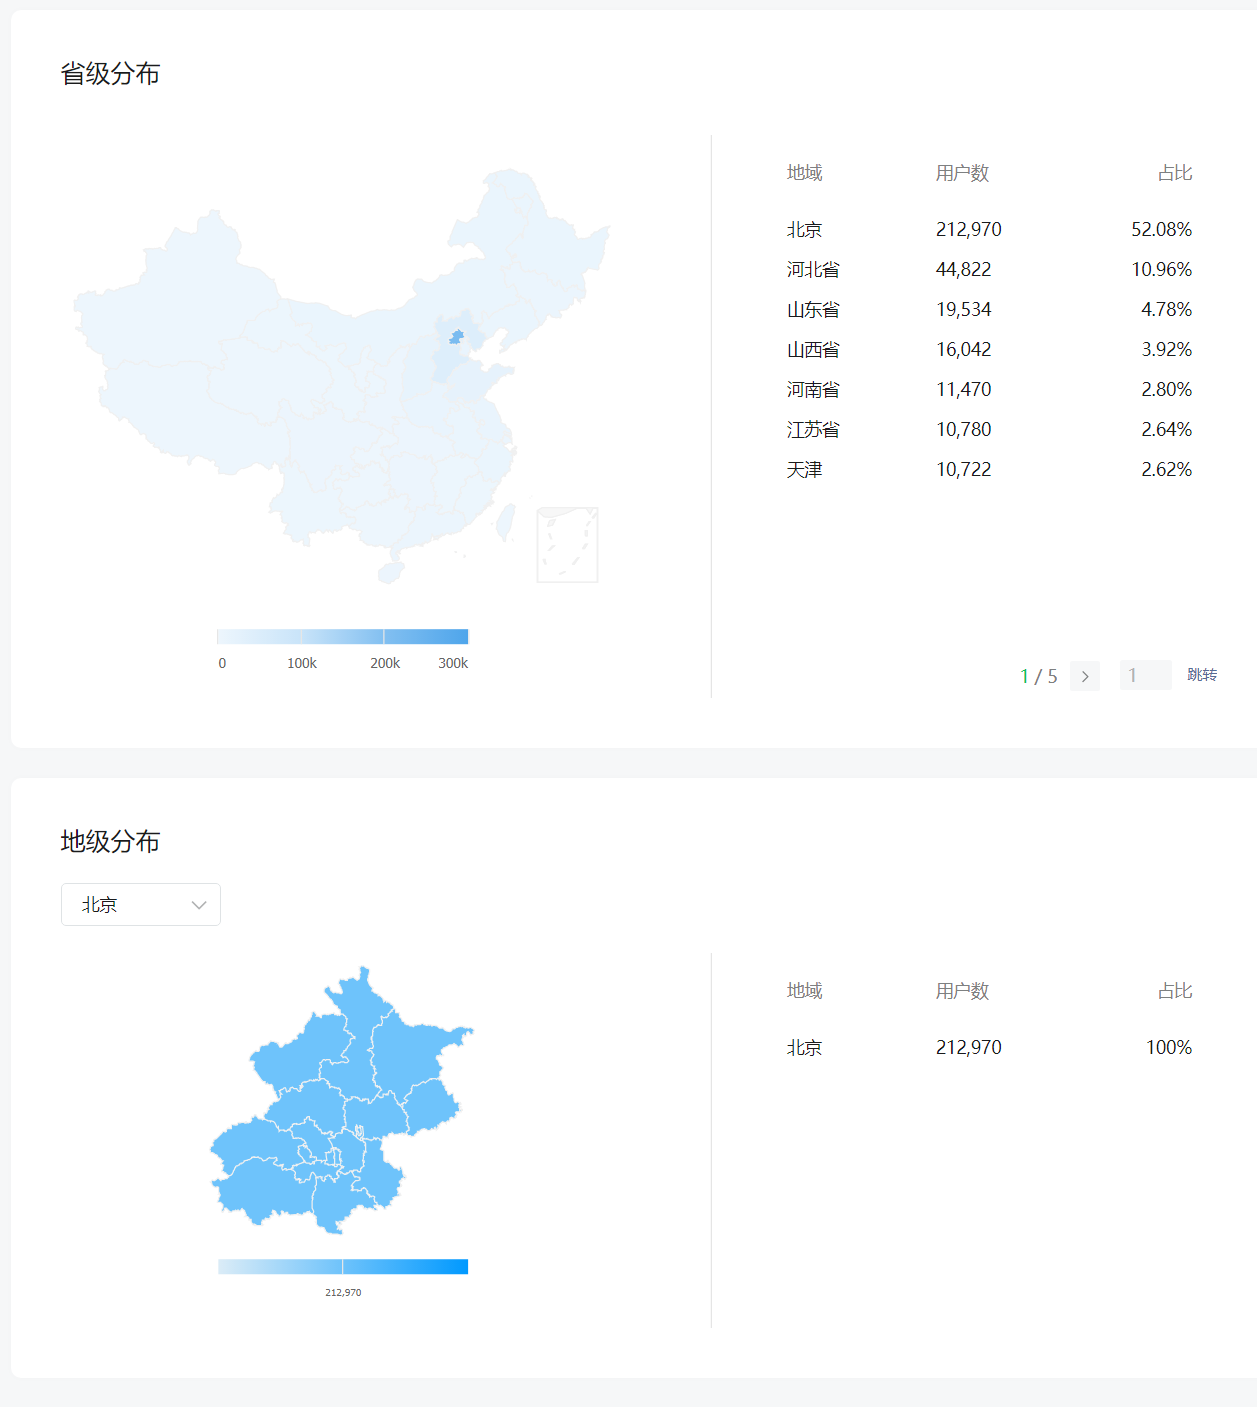Click the province map color legend slider
The width and height of the screenshot is (1257, 1407).
click(x=343, y=636)
